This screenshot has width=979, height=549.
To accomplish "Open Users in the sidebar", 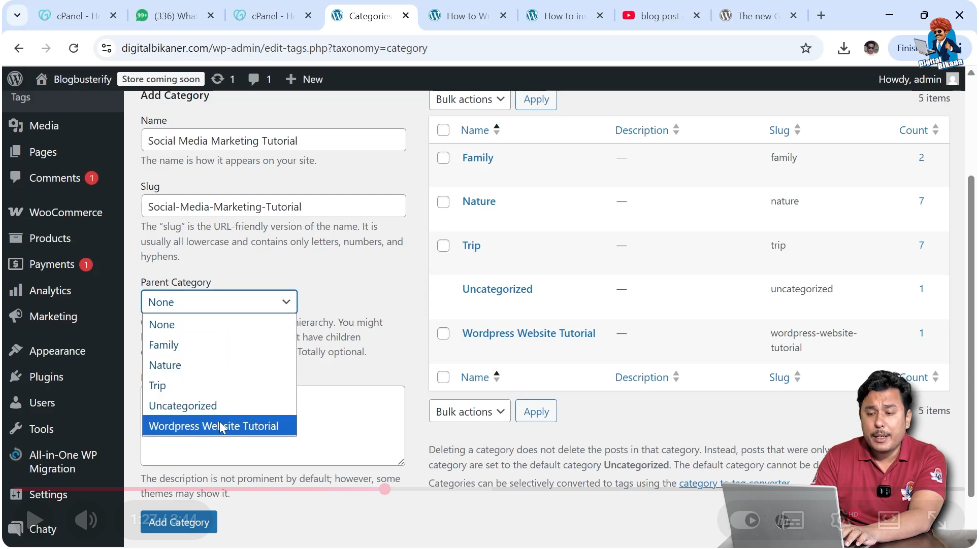I will click(x=42, y=403).
